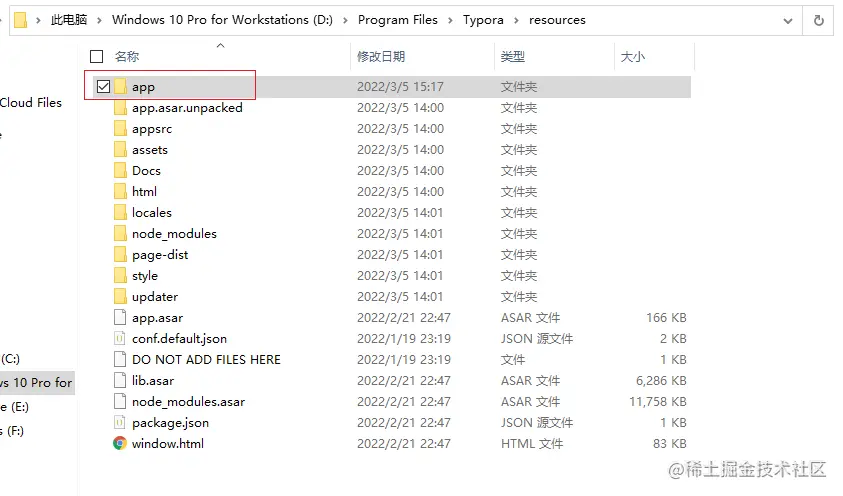Go to 此电脑 breadcrumb
843x496 pixels.
69,20
